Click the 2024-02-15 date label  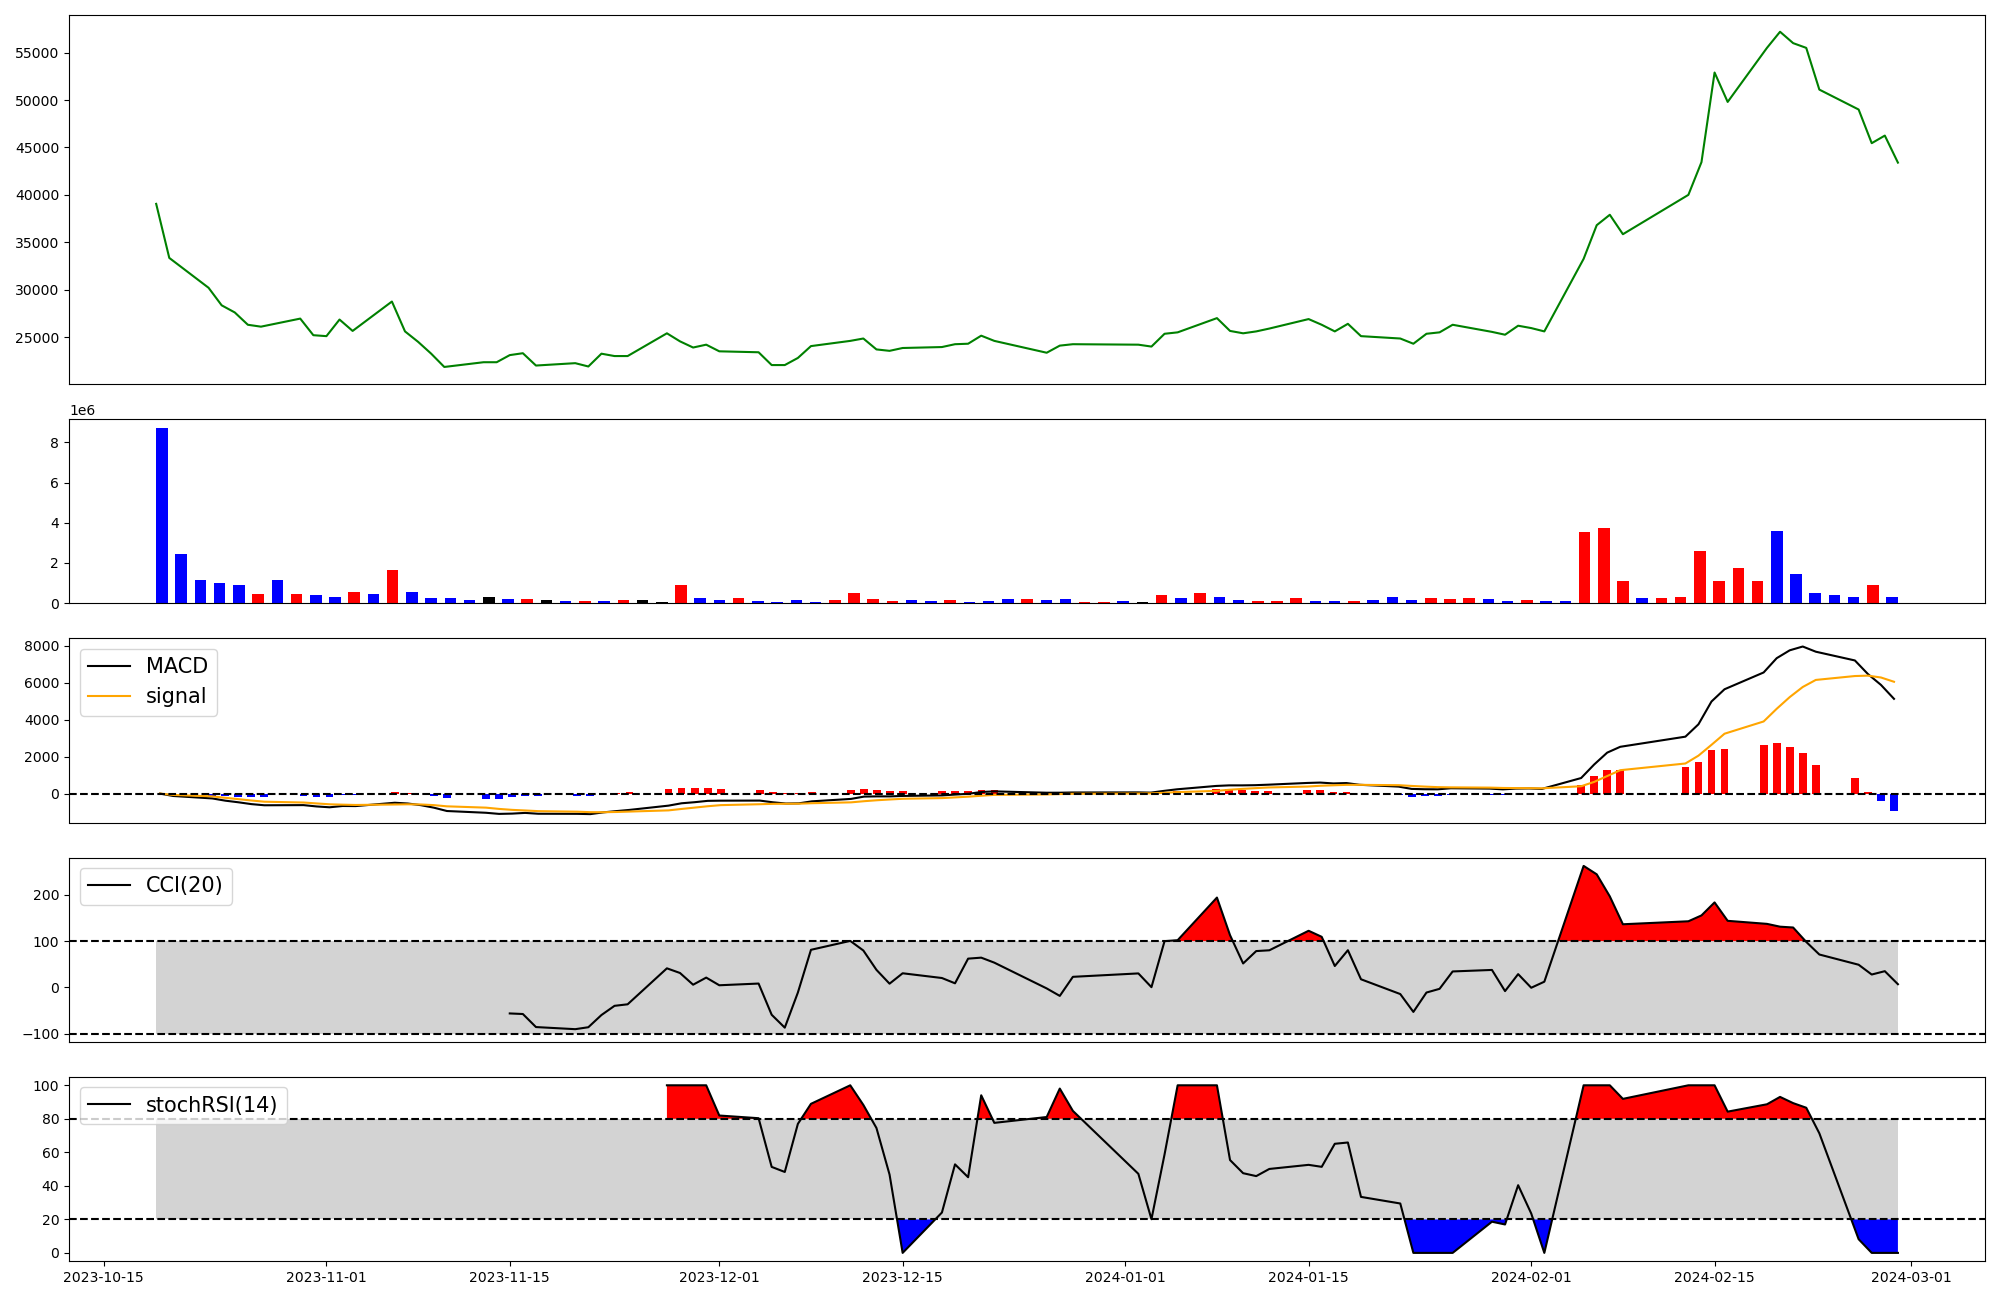pyautogui.click(x=1714, y=1277)
